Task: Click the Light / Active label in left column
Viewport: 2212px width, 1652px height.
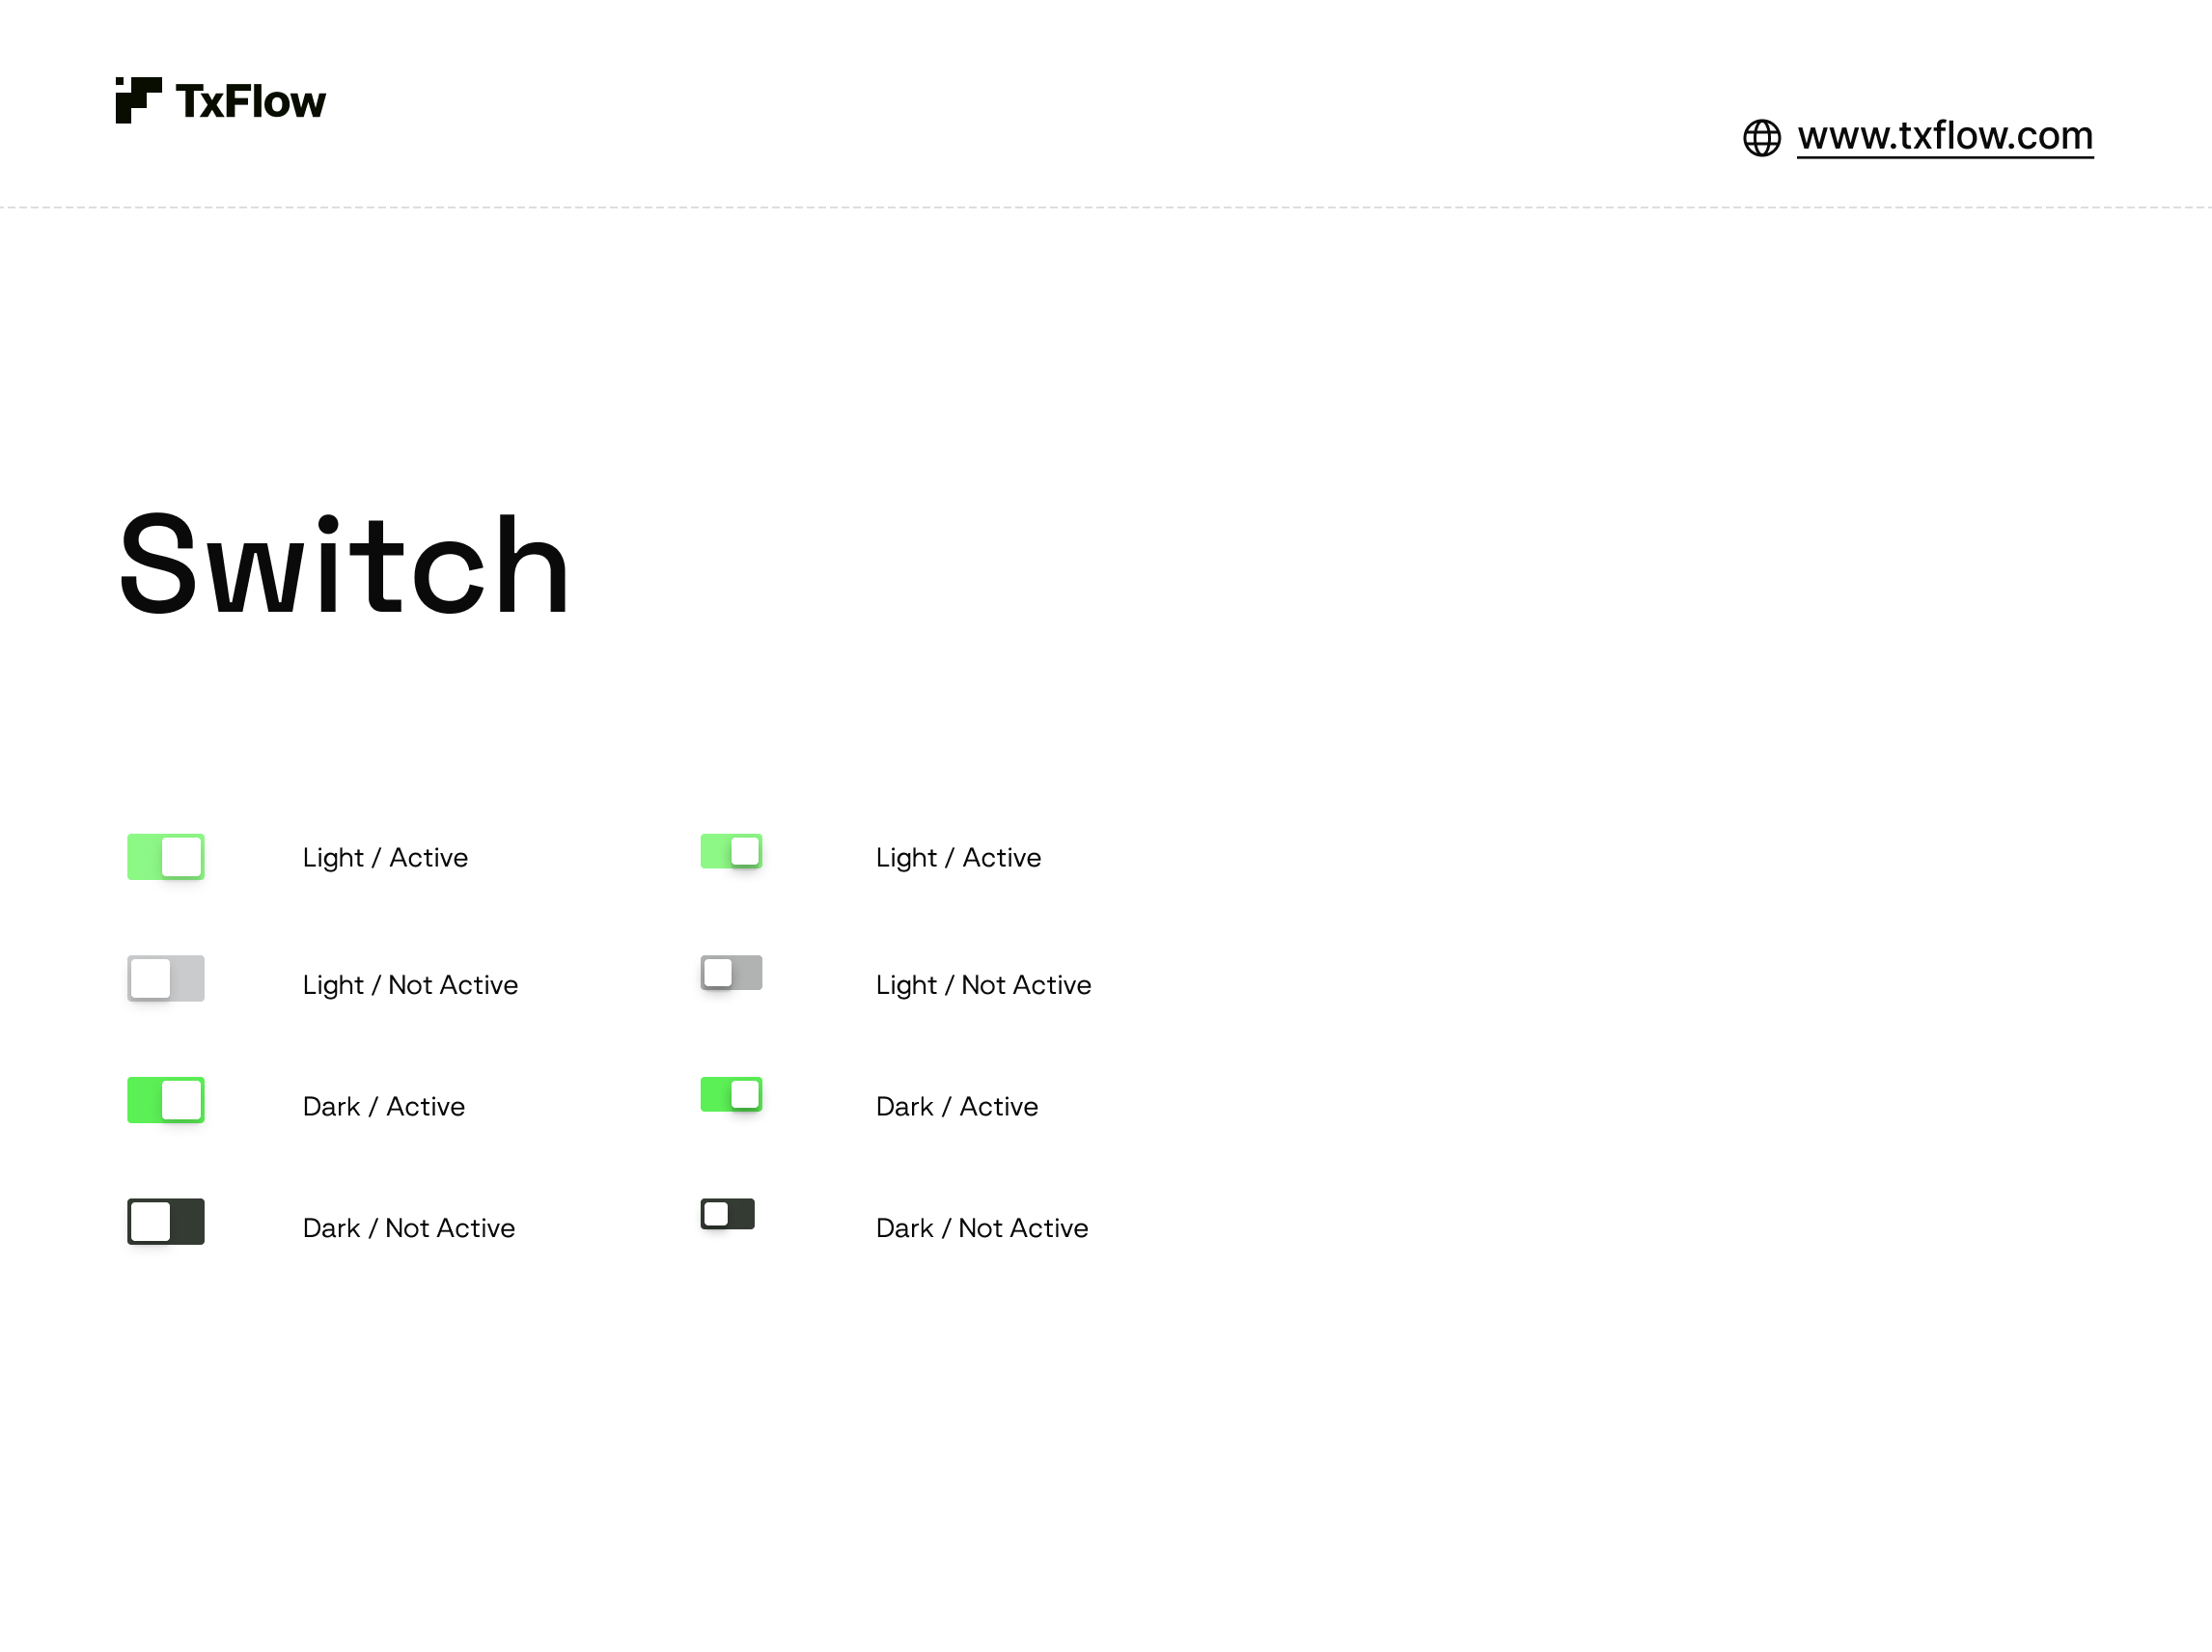Action: (385, 857)
